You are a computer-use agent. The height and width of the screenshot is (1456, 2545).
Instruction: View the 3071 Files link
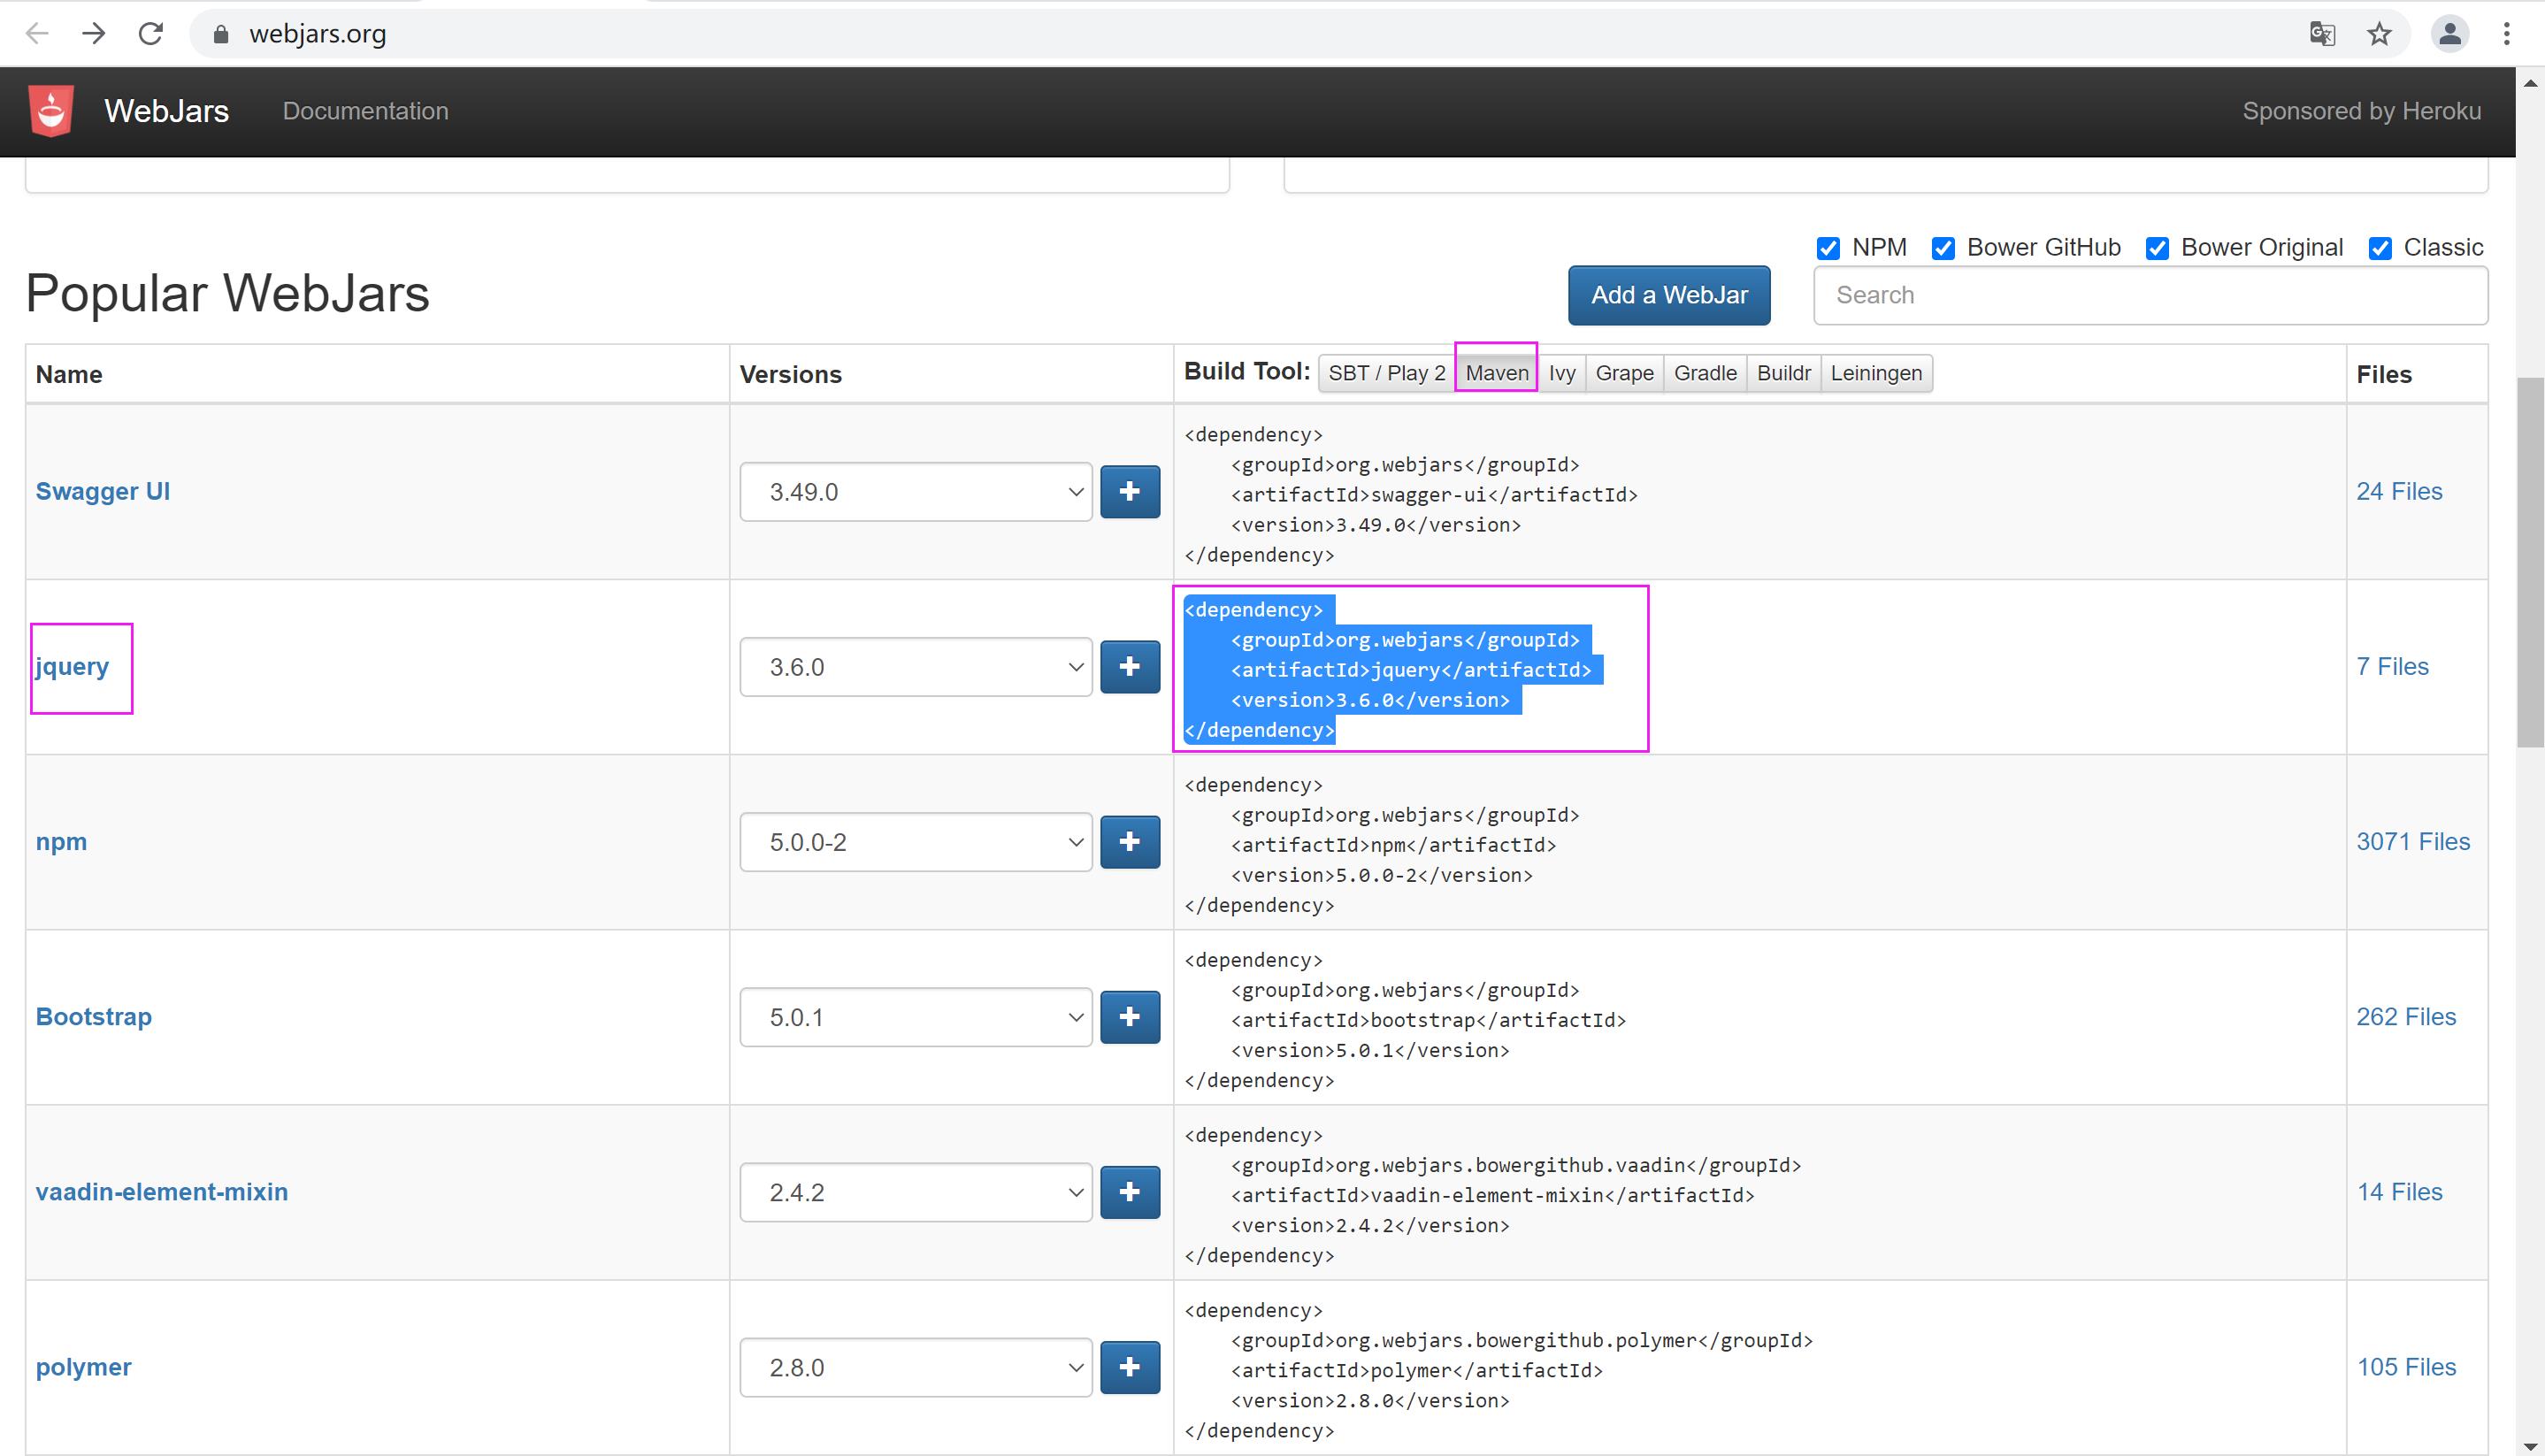(x=2413, y=841)
